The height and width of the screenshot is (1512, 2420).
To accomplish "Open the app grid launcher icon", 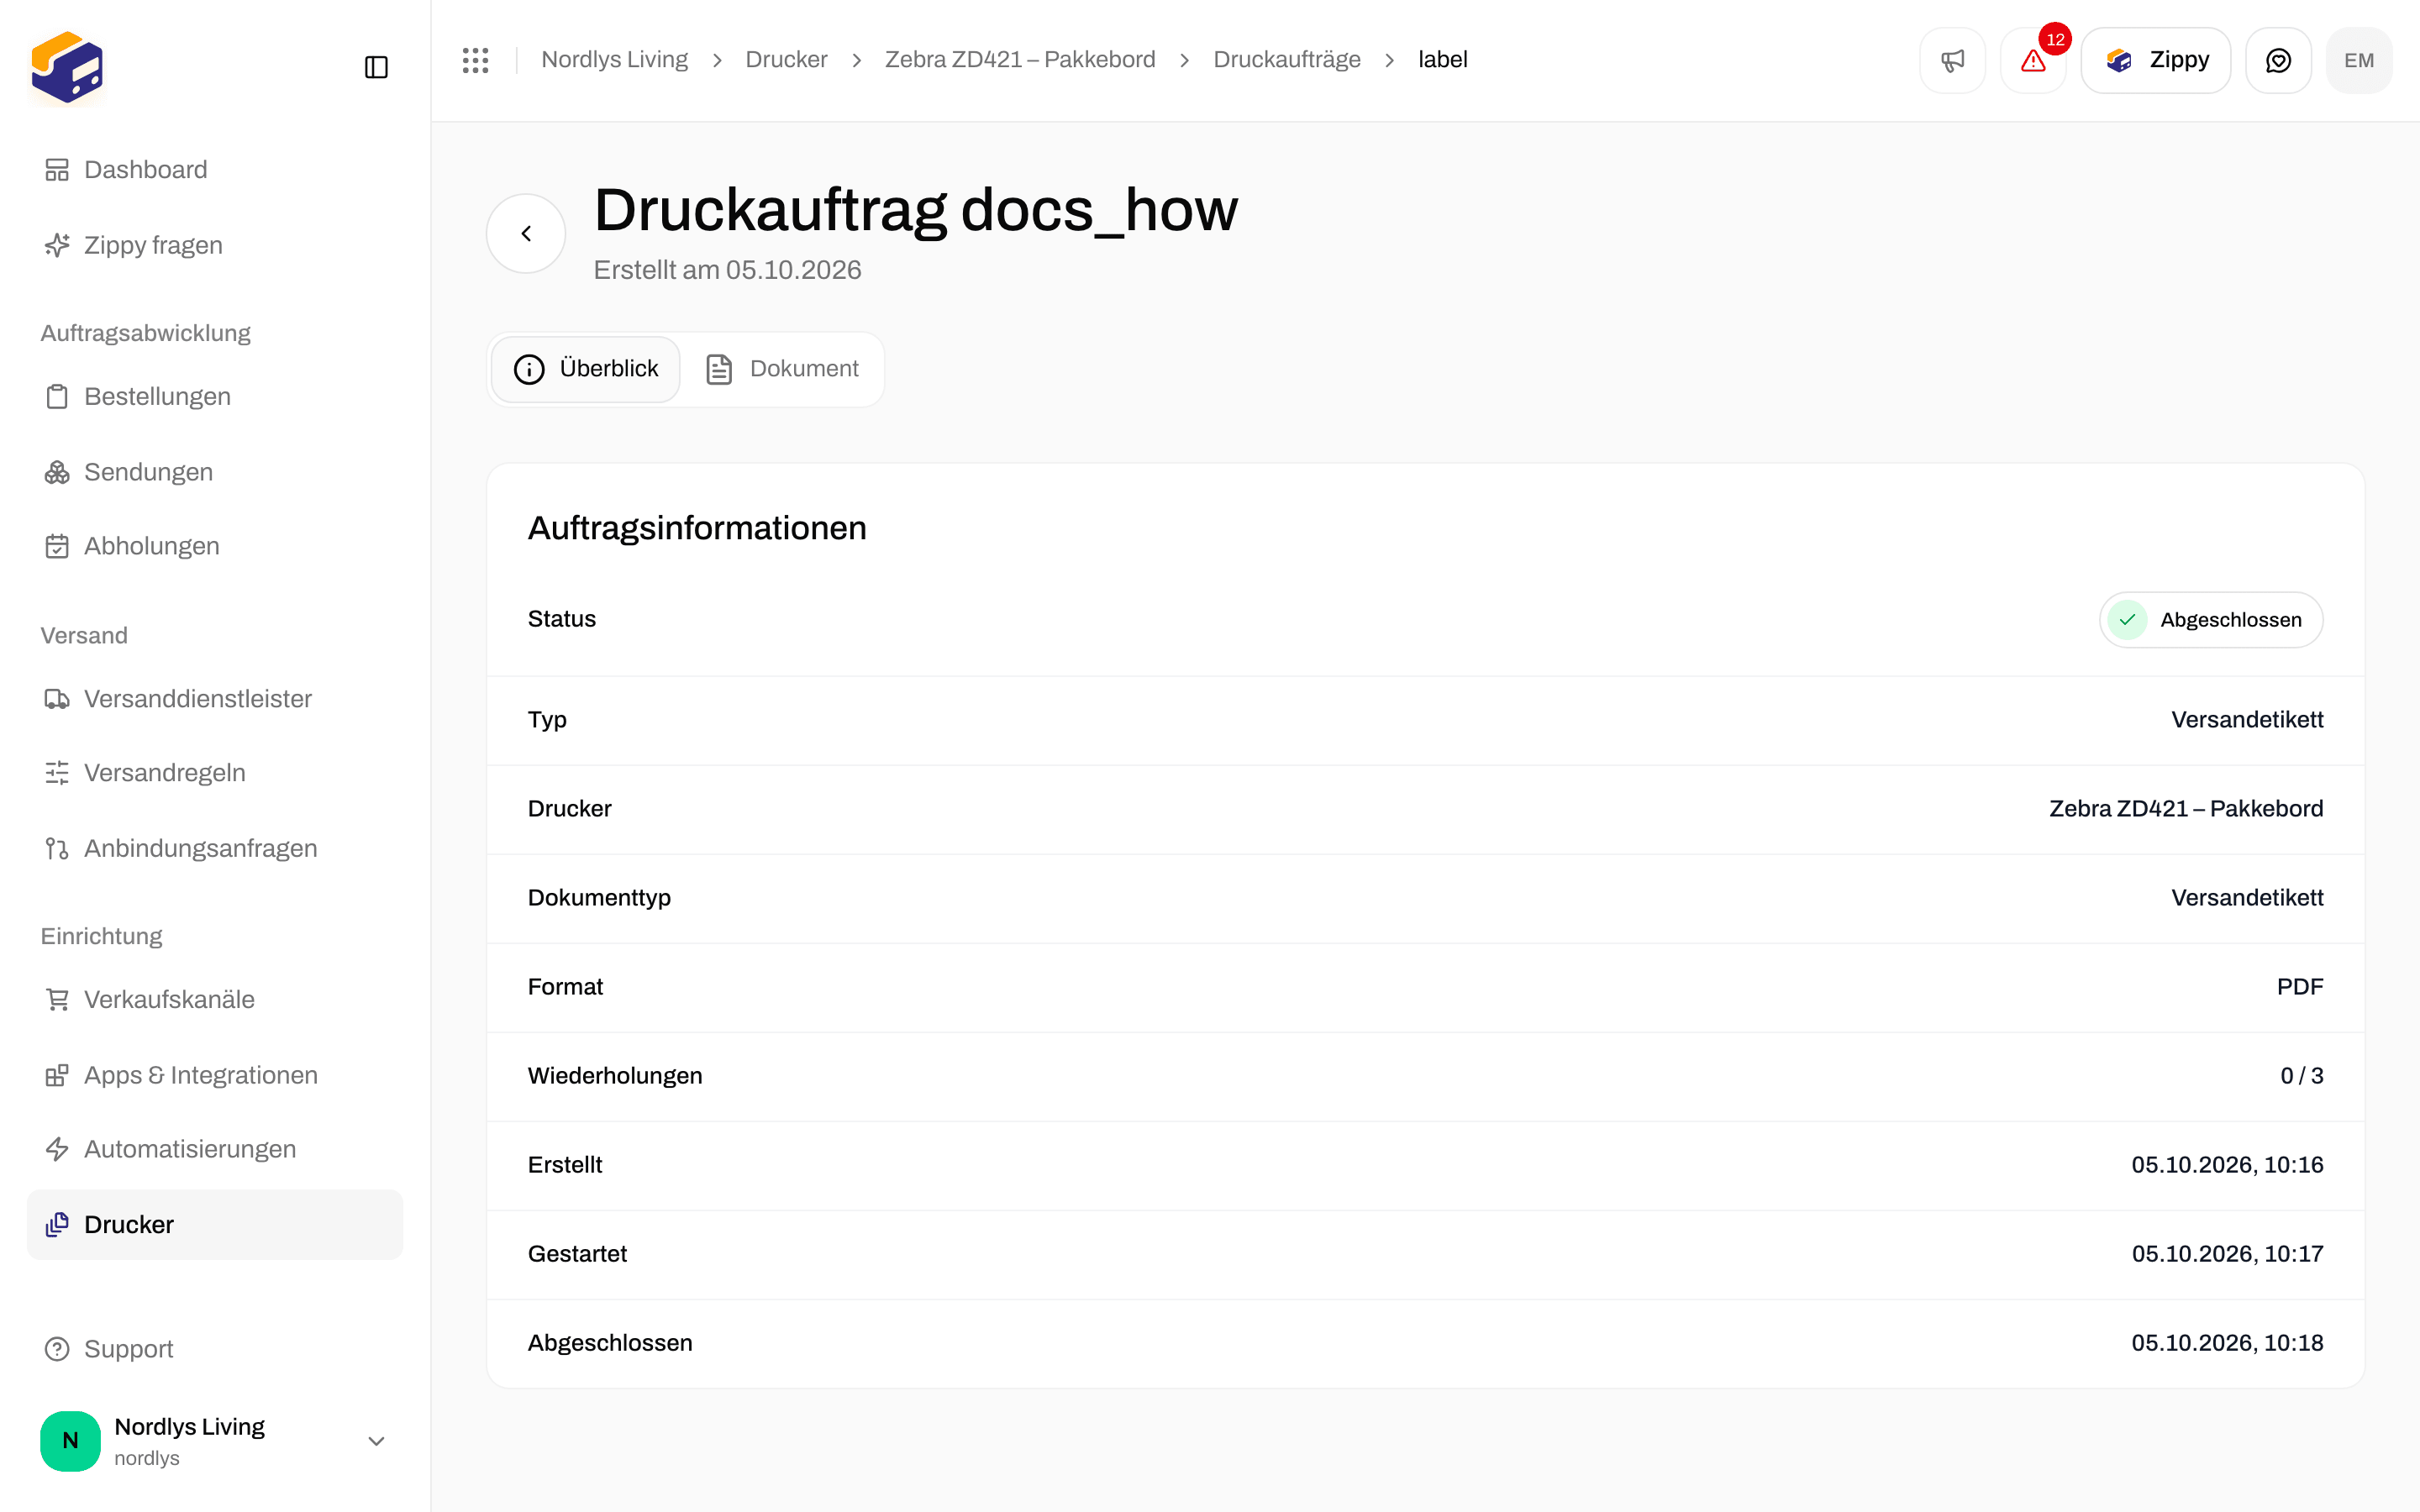I will (475, 60).
